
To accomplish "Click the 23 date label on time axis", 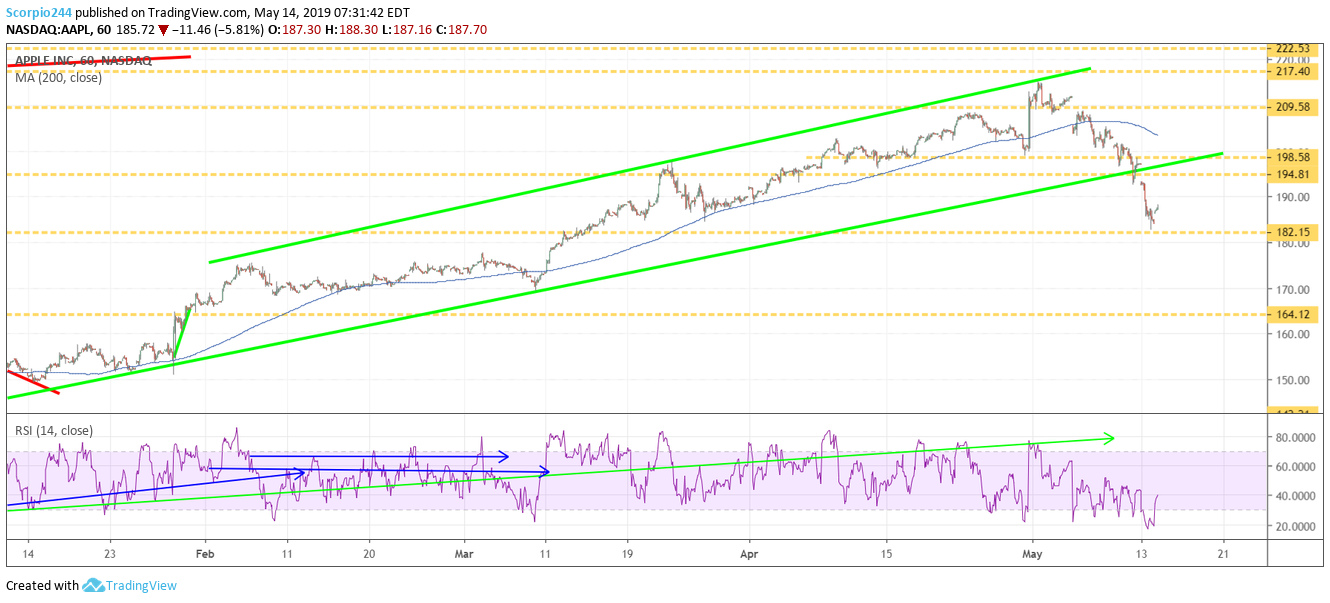I will [x=110, y=553].
